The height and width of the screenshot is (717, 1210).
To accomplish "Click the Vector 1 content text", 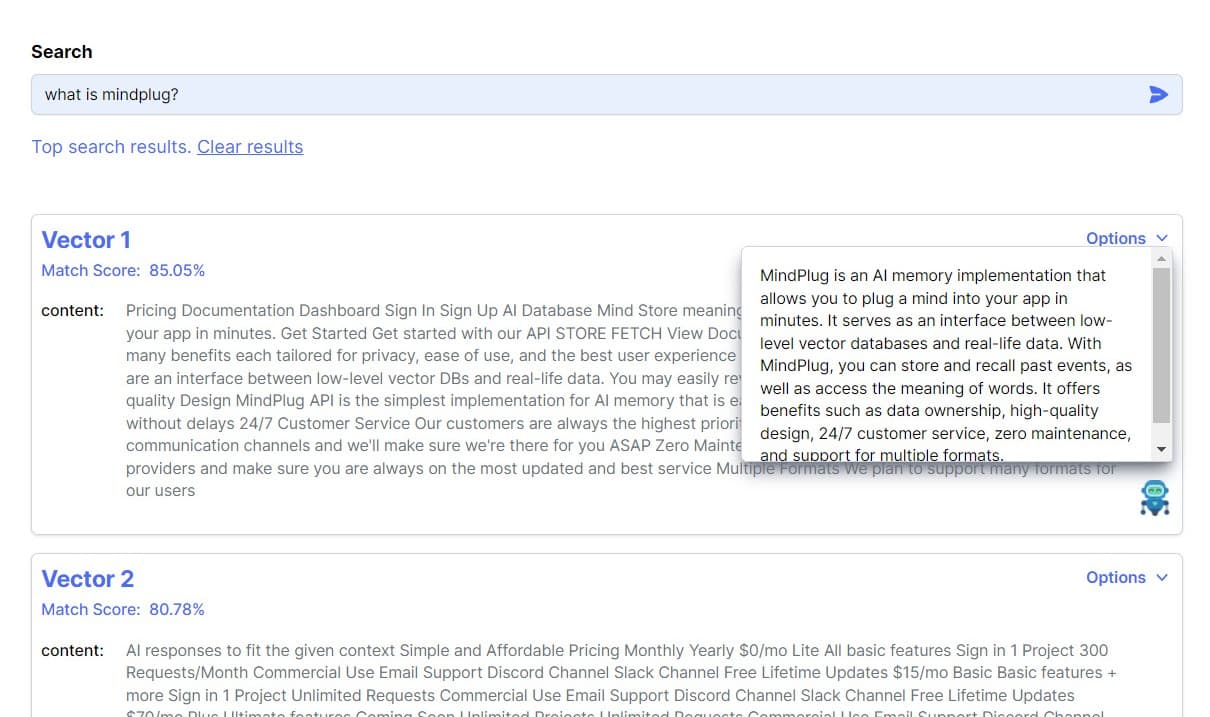I will pyautogui.click(x=433, y=400).
